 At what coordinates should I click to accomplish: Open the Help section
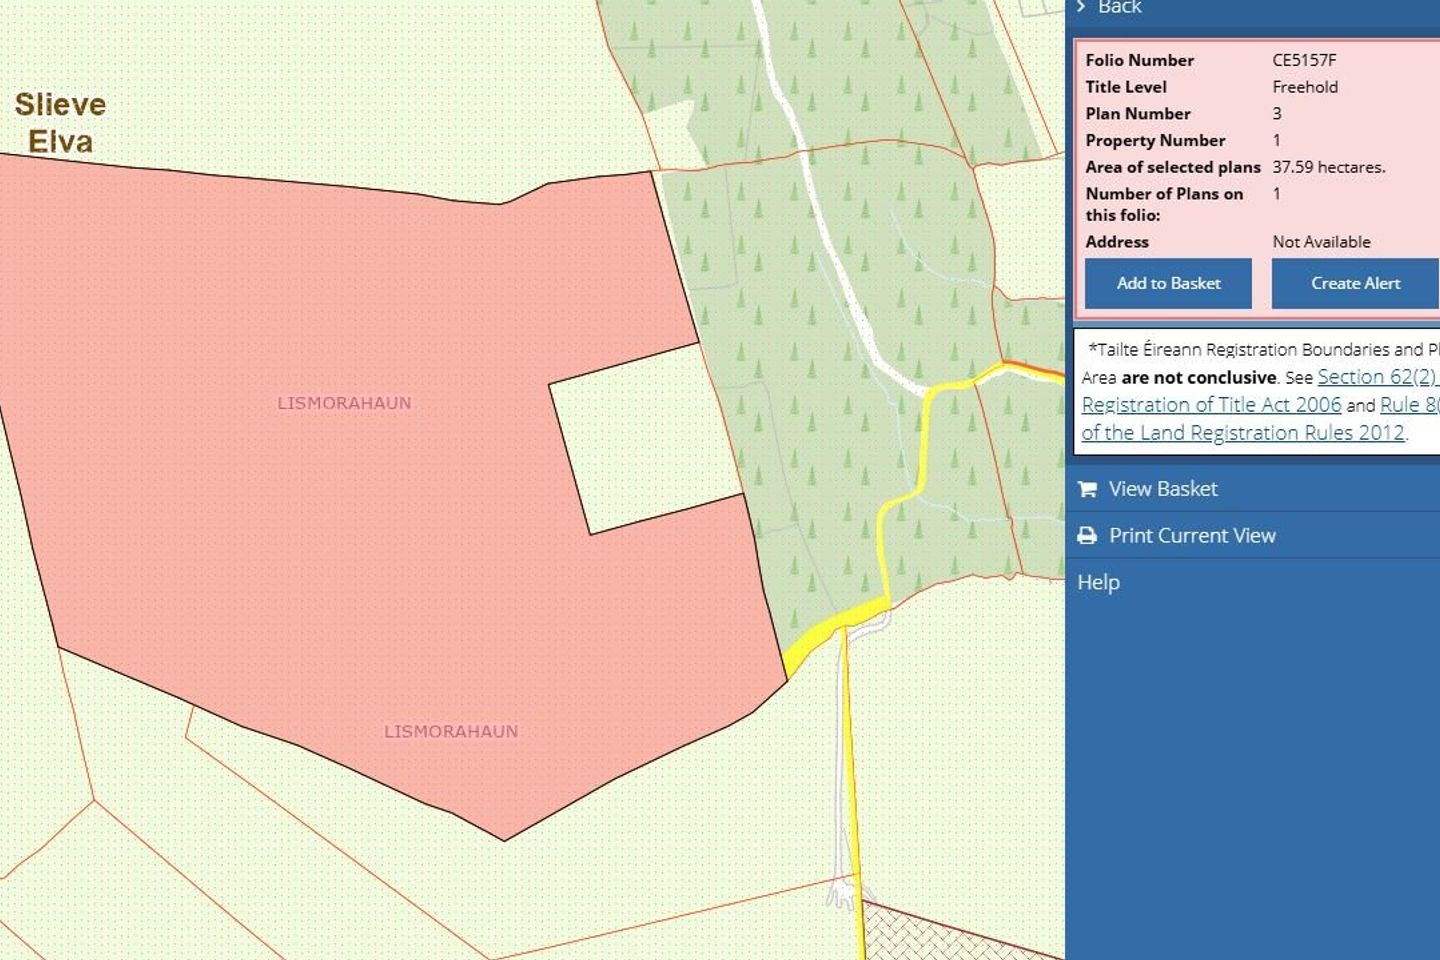pos(1097,582)
